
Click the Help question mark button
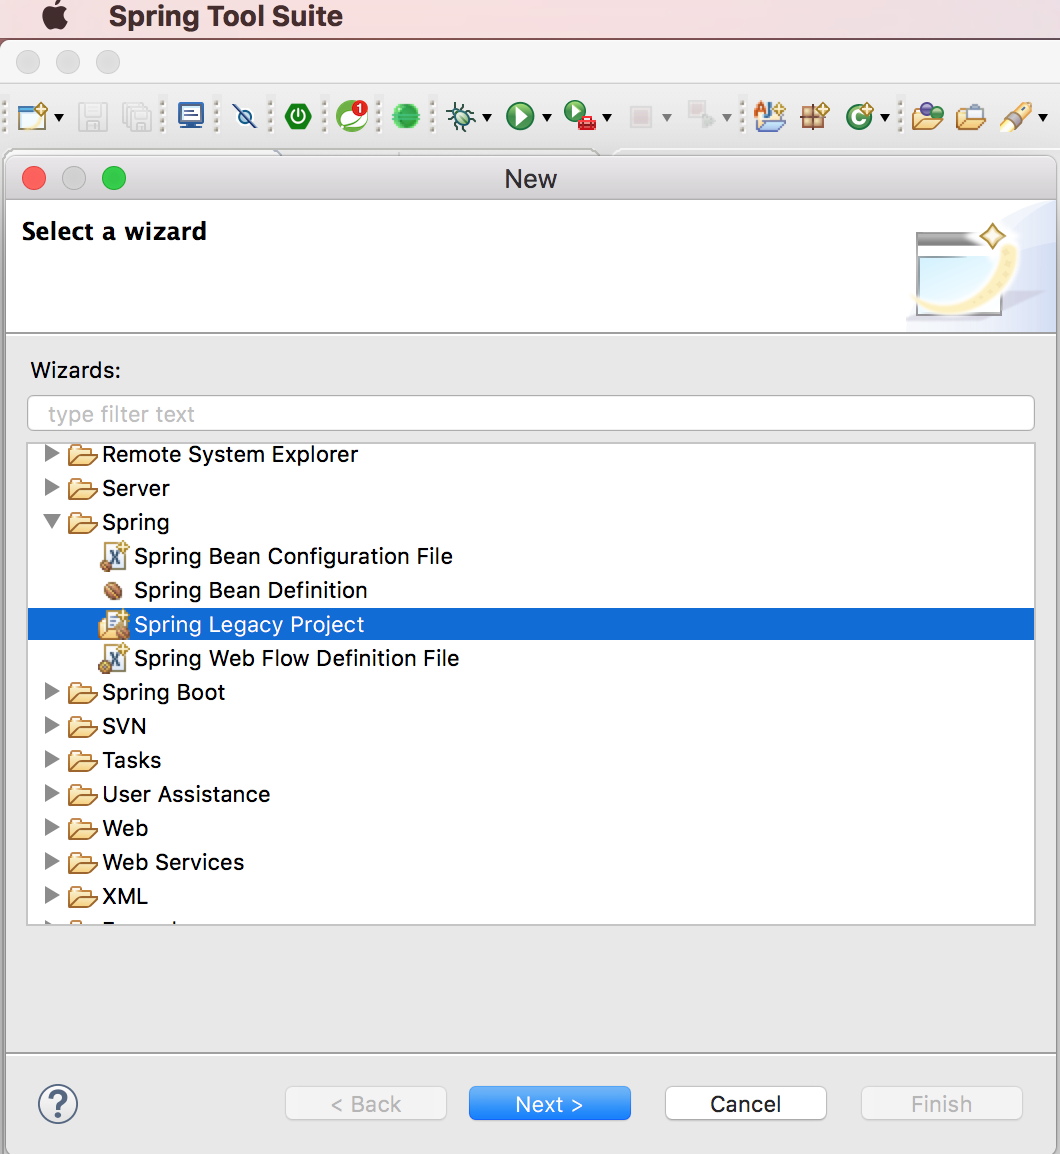[57, 1104]
